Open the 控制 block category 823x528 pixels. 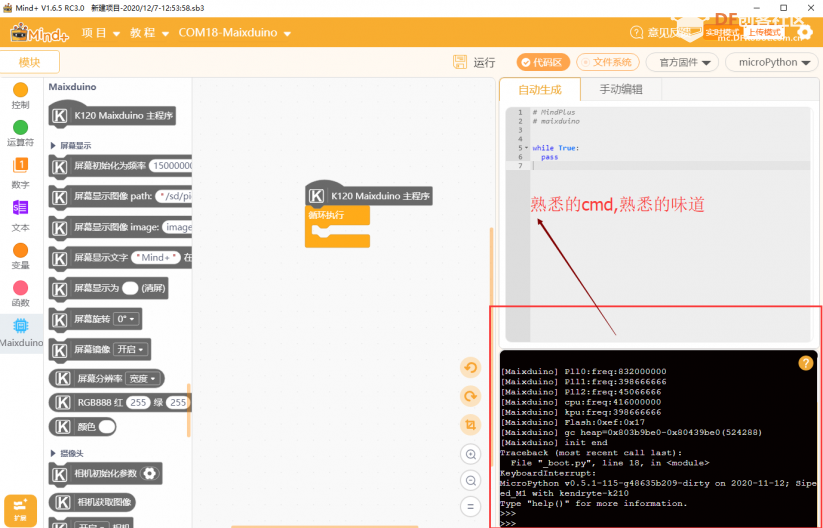(20, 96)
